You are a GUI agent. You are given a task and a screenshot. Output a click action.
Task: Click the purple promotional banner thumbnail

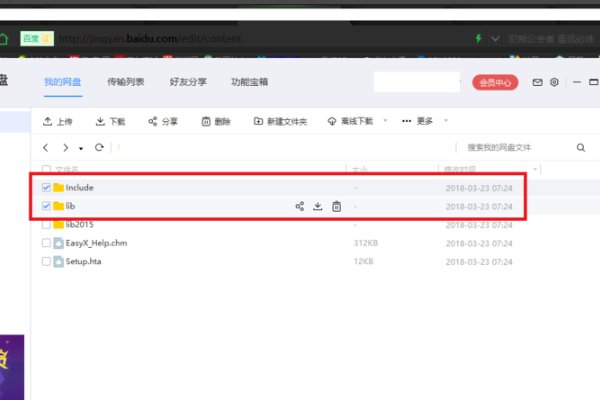(12, 367)
